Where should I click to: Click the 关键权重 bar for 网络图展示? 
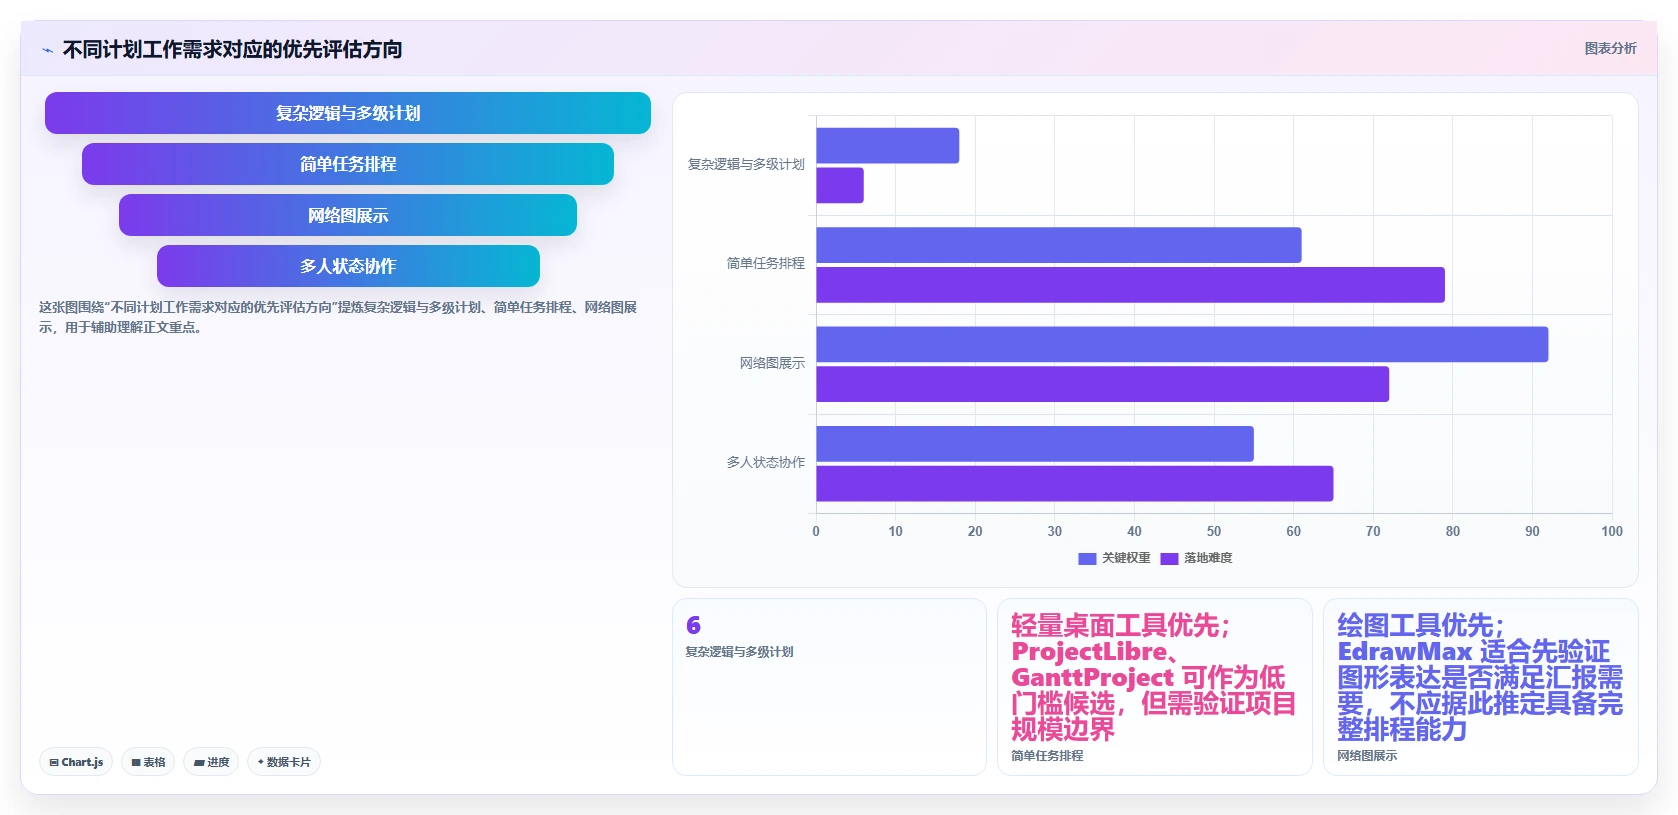tap(1182, 344)
